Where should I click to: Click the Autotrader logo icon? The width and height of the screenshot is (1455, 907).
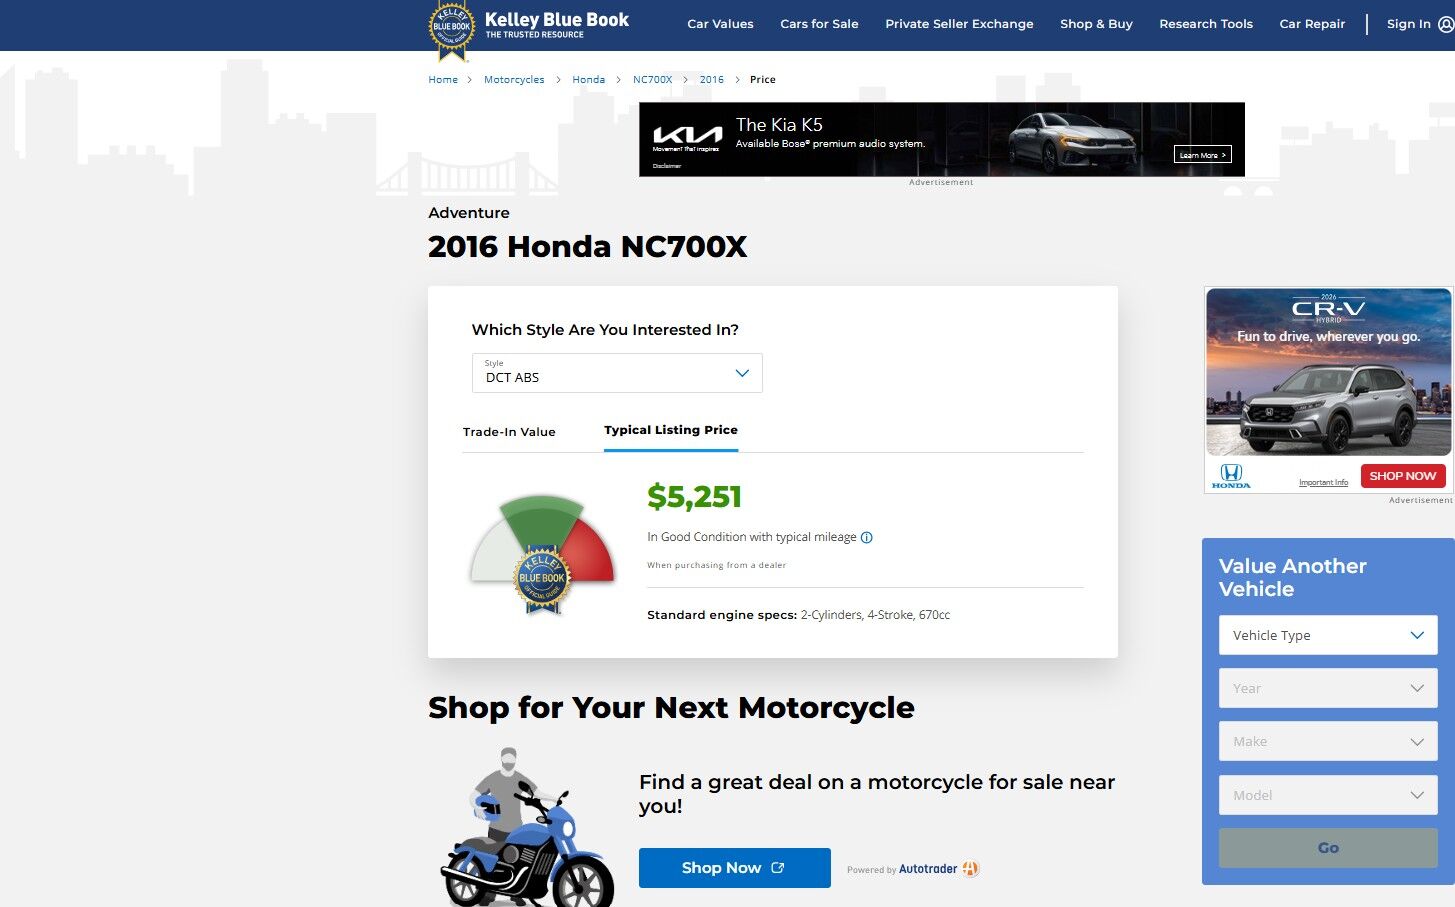point(970,869)
